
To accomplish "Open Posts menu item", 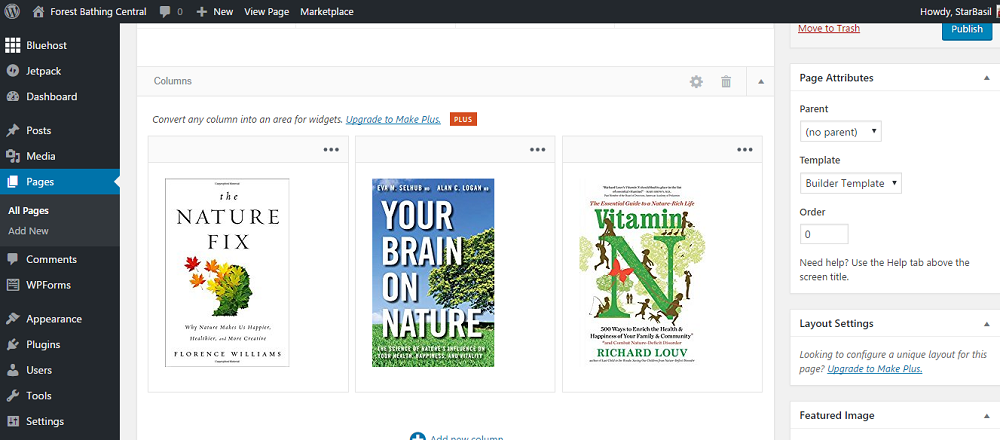I will (x=38, y=130).
